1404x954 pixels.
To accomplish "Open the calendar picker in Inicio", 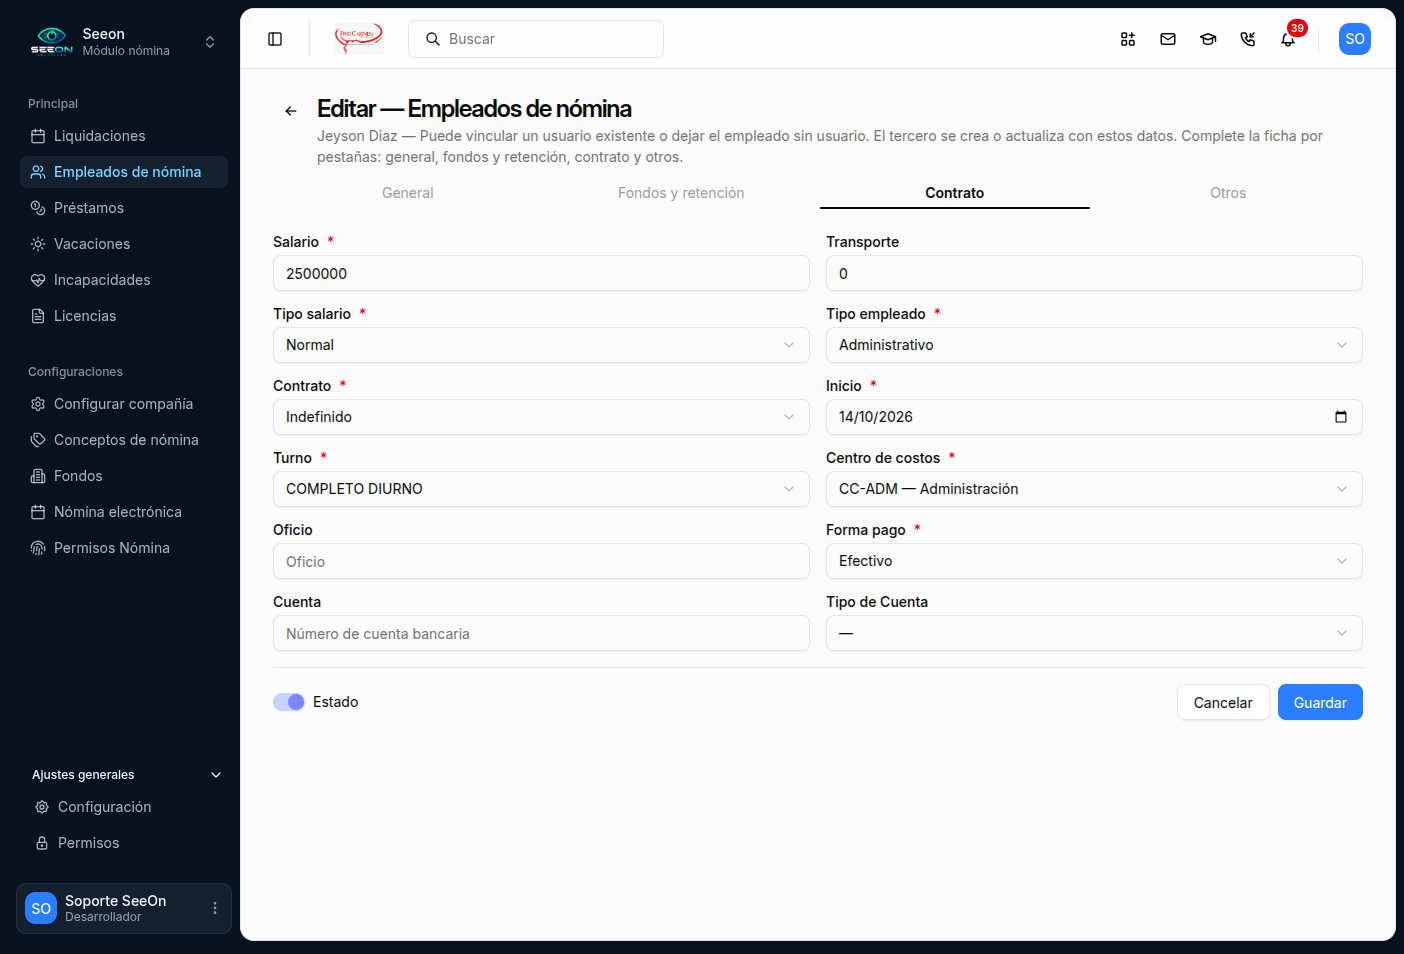I will coord(1341,417).
